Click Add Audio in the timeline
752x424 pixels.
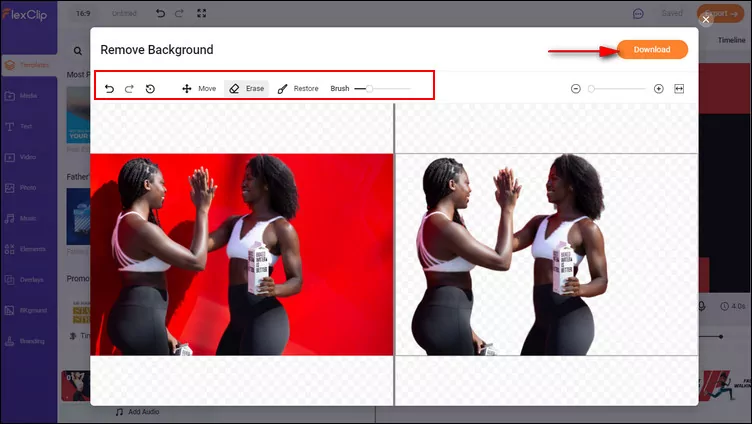pyautogui.click(x=138, y=412)
